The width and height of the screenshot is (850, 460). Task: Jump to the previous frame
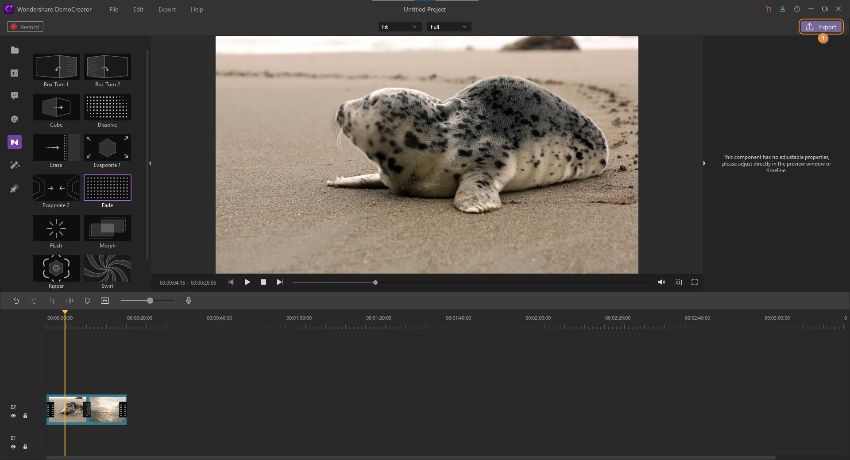(231, 282)
